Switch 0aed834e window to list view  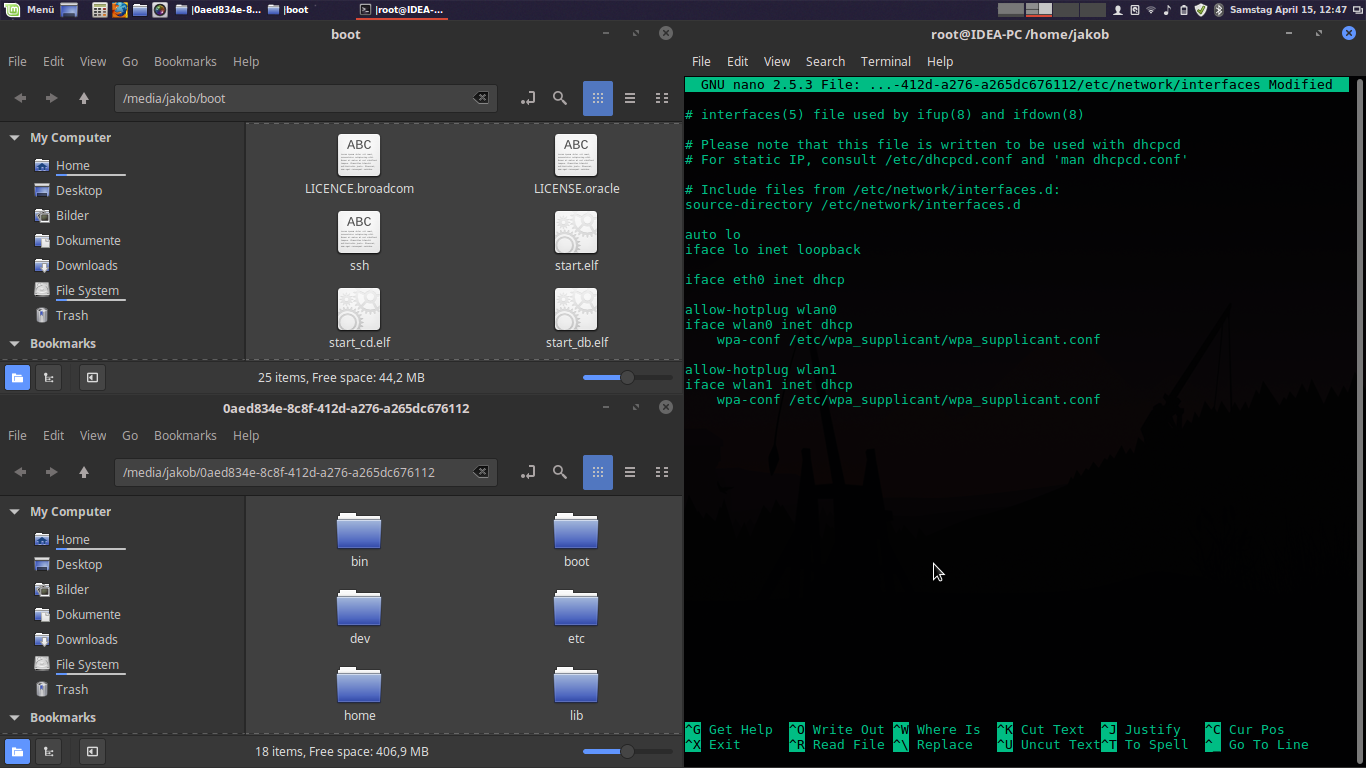coord(630,472)
